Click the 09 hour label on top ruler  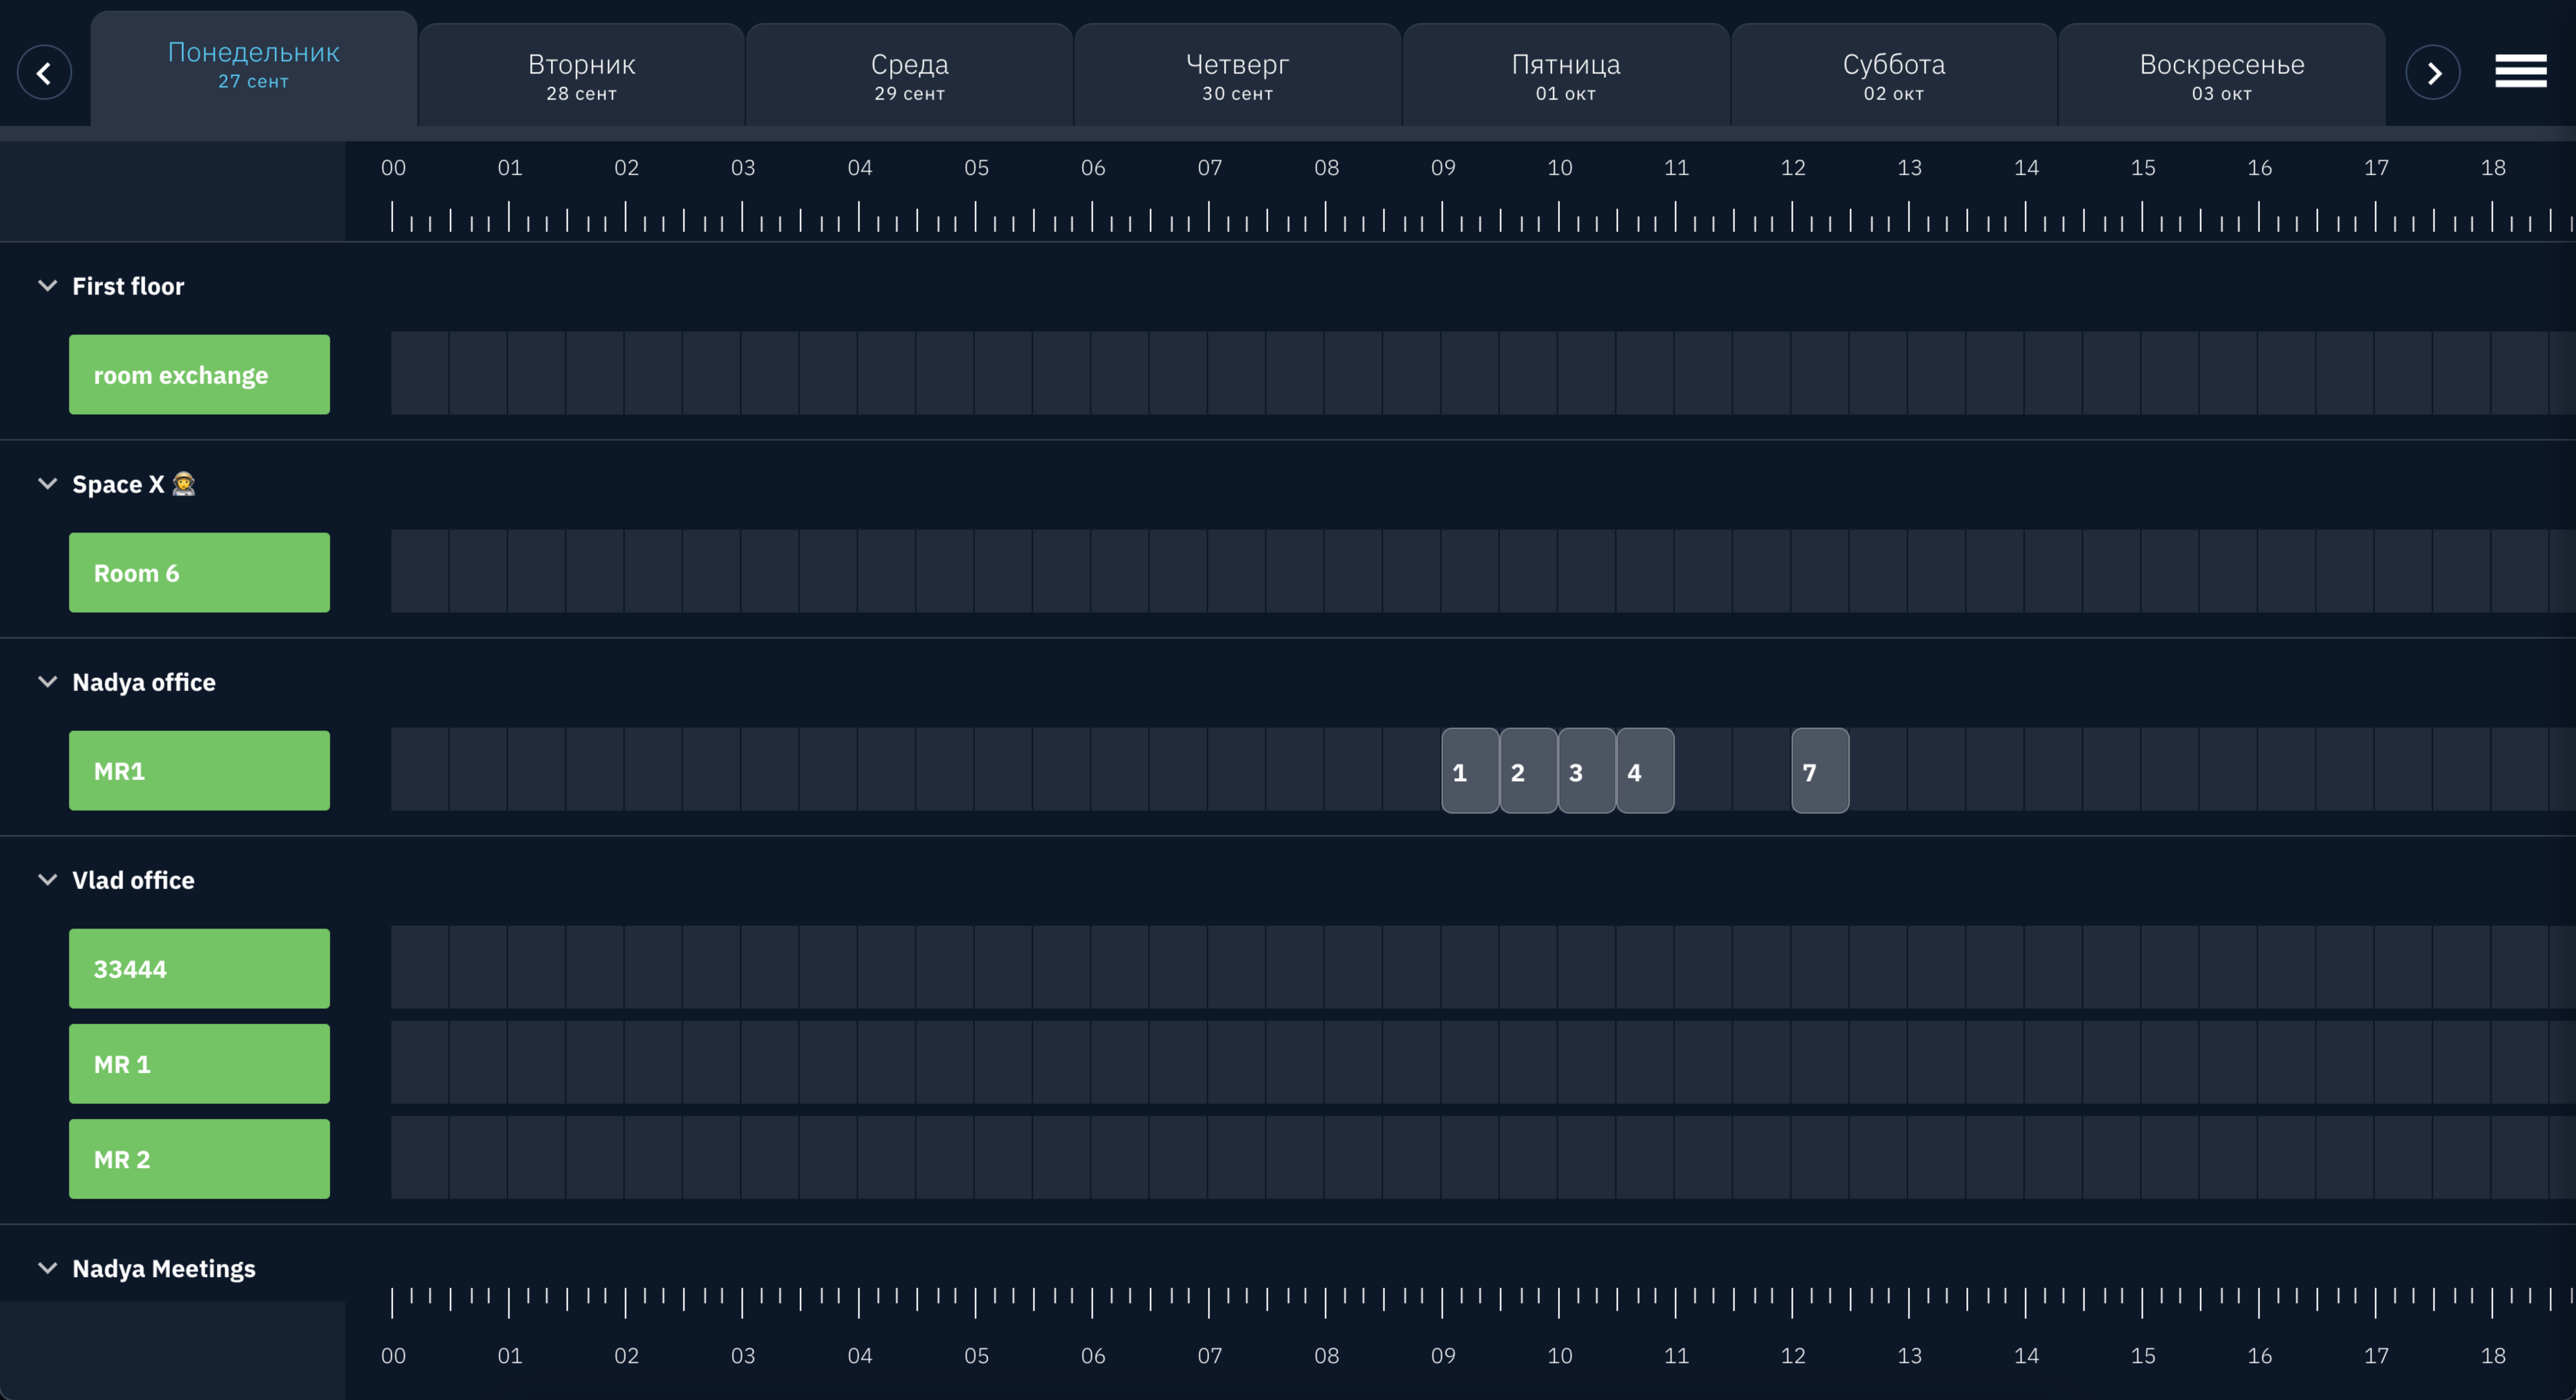click(1443, 168)
